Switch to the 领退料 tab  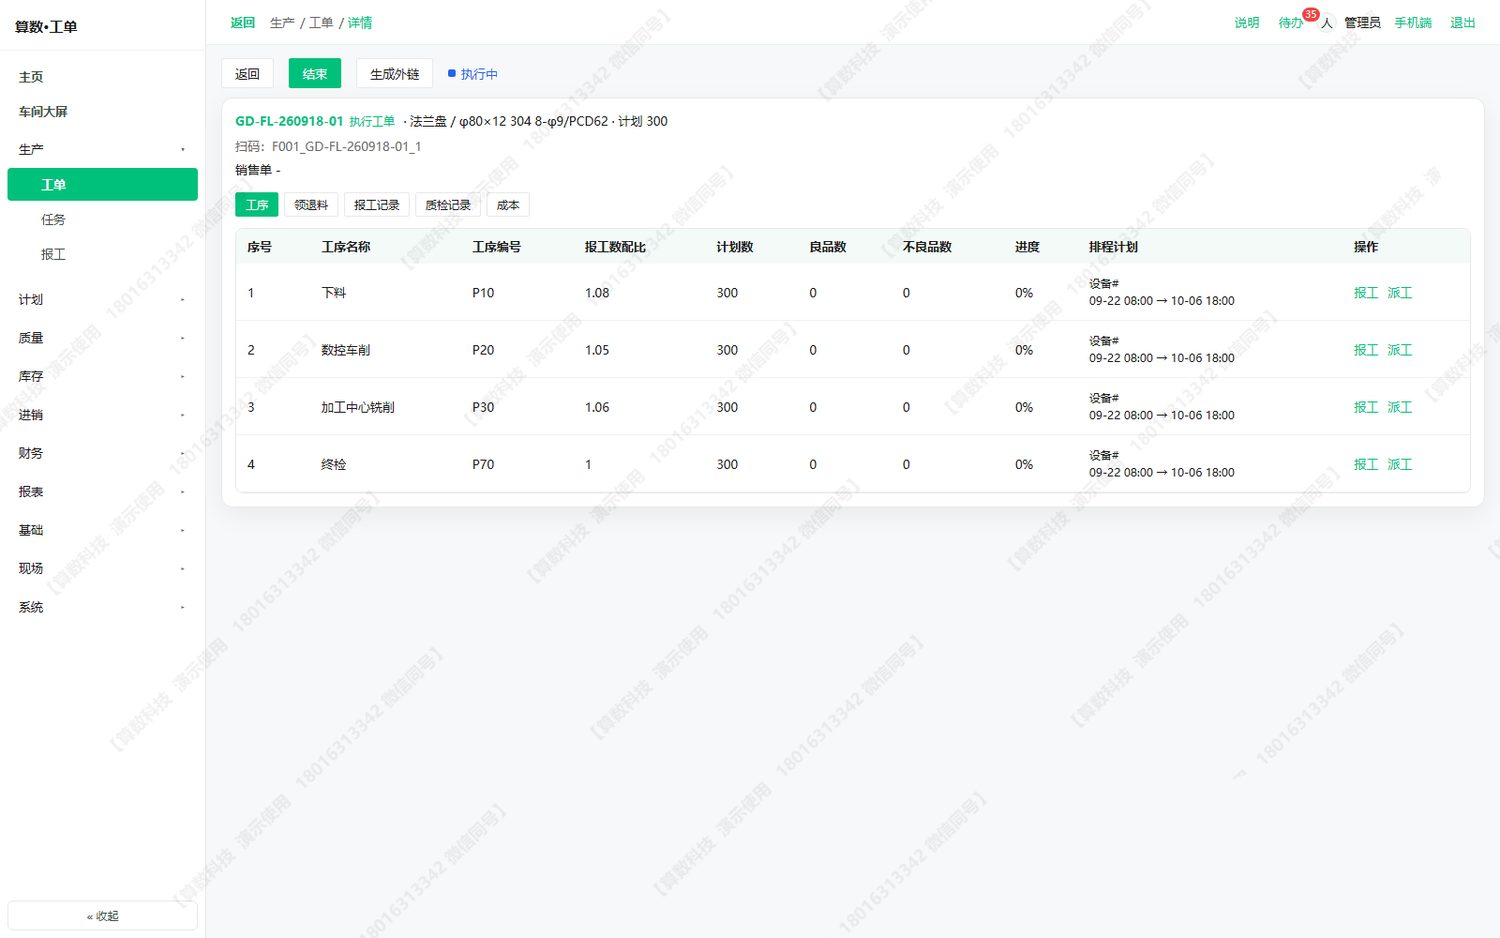311,205
